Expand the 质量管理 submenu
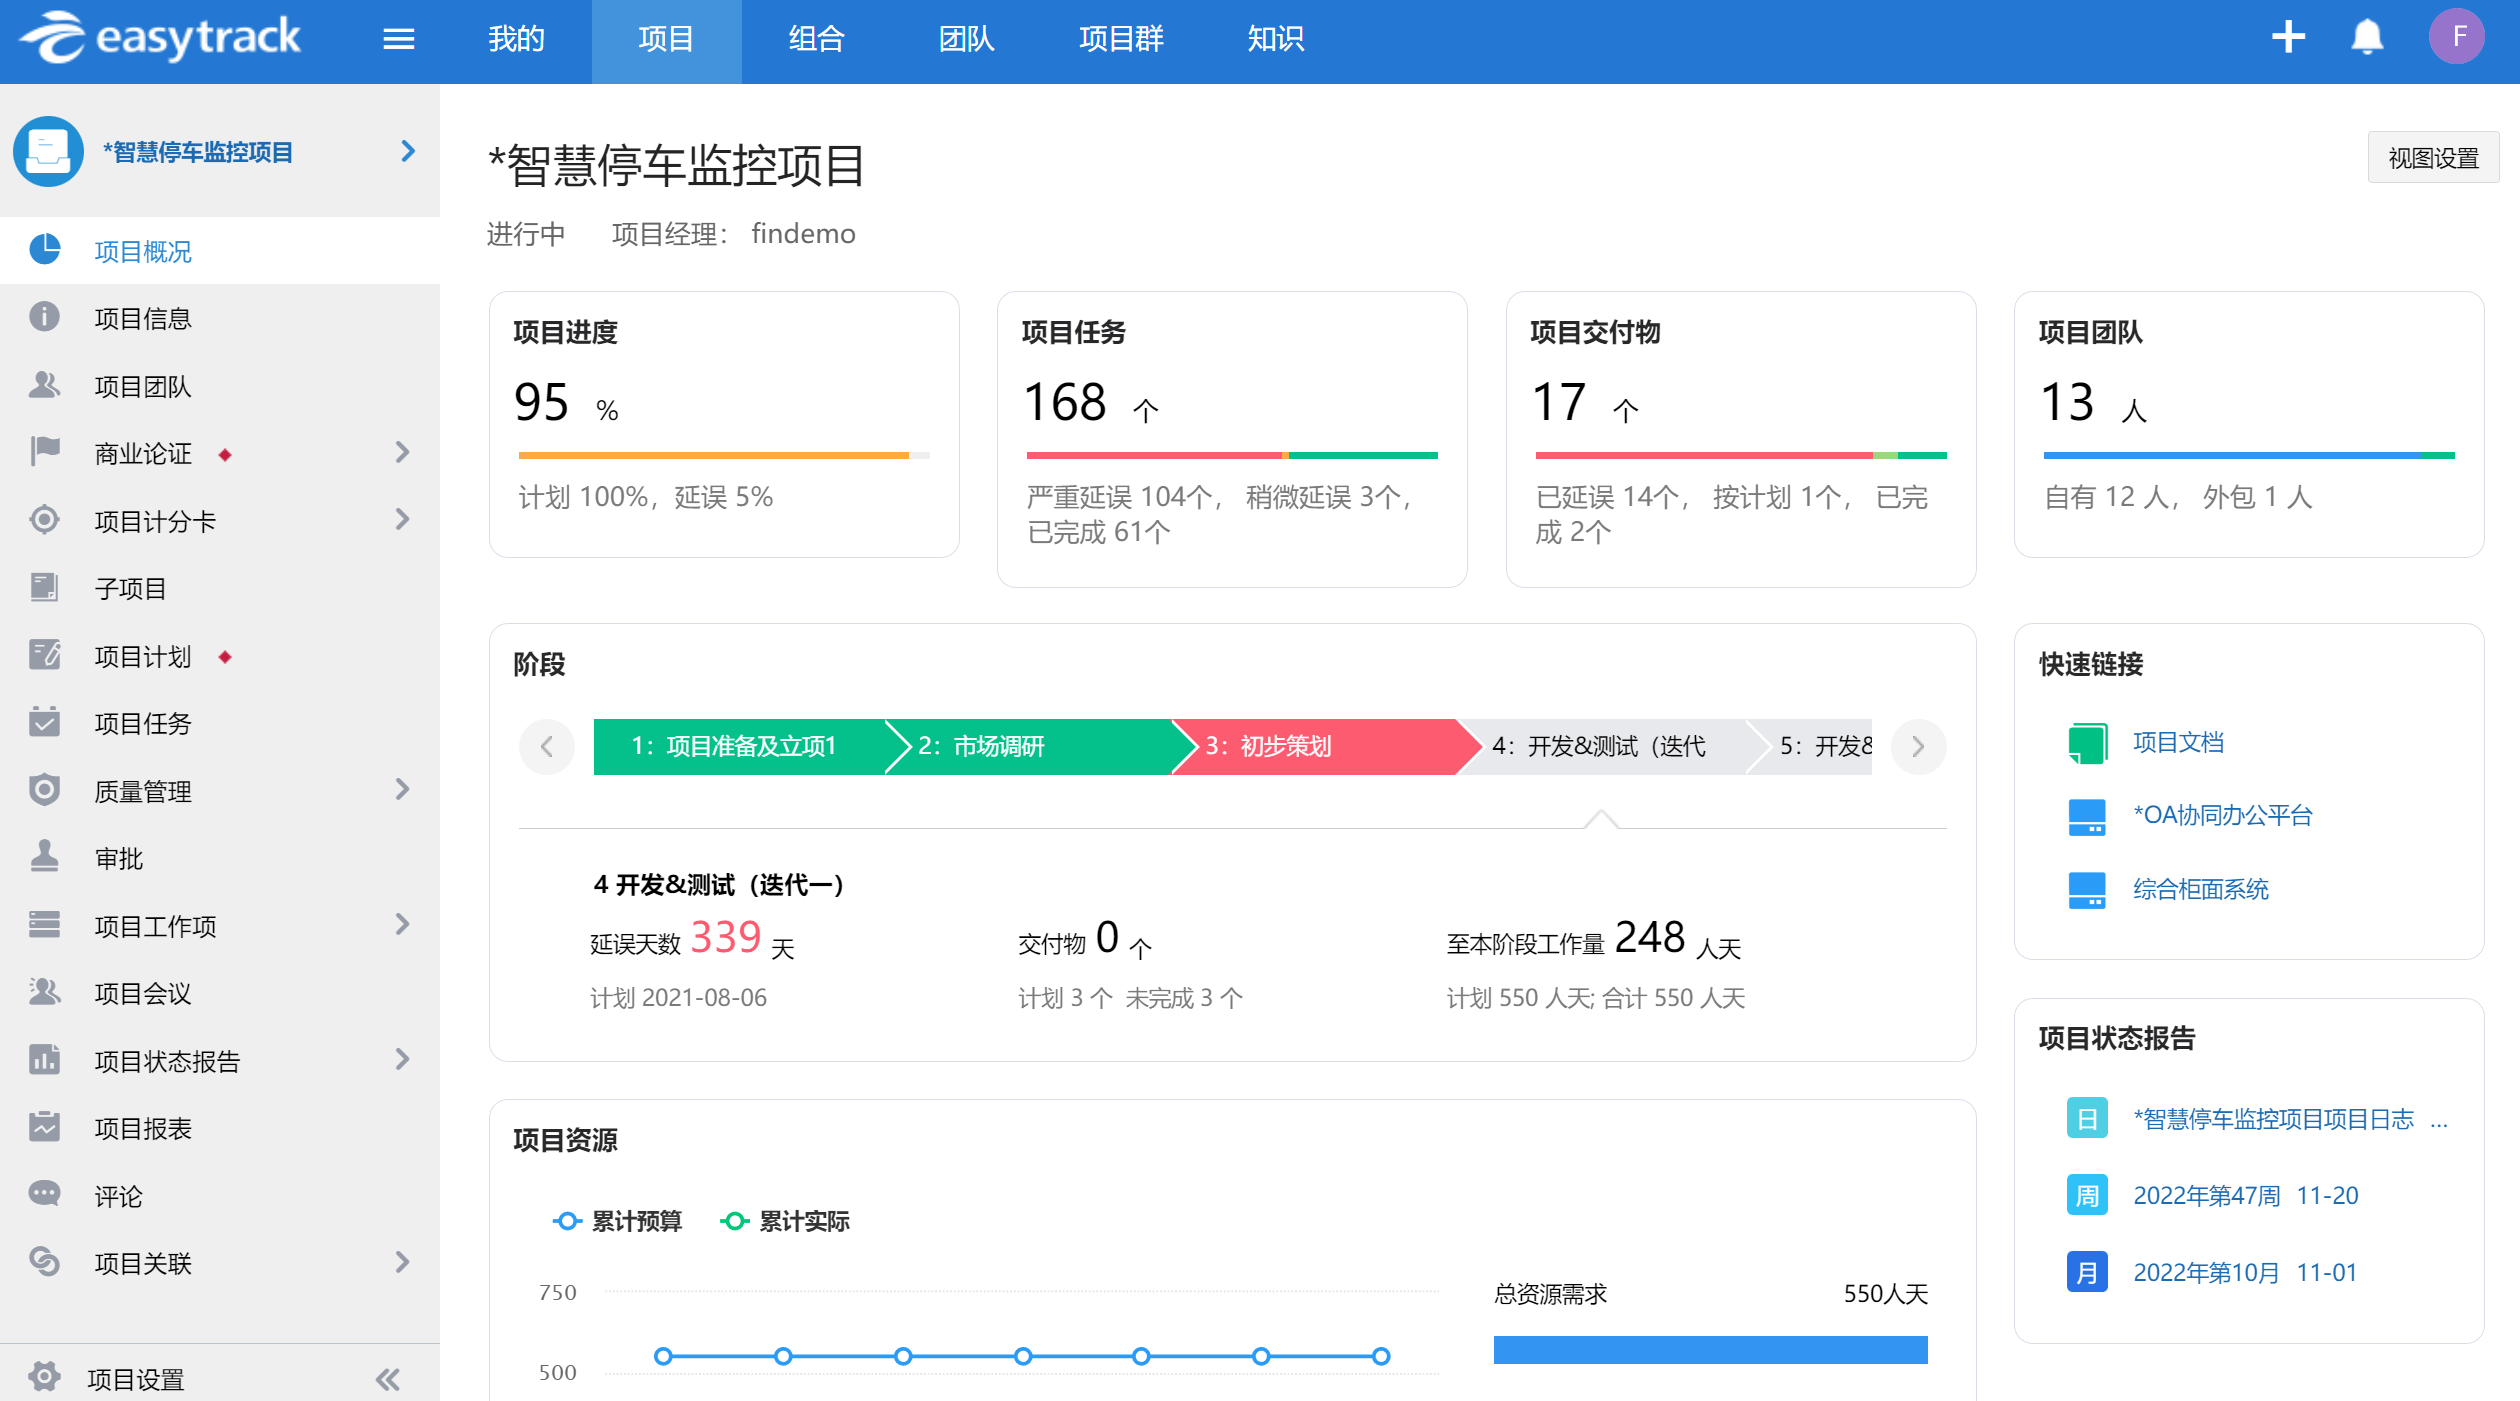Image resolution: width=2520 pixels, height=1401 pixels. [x=402, y=790]
